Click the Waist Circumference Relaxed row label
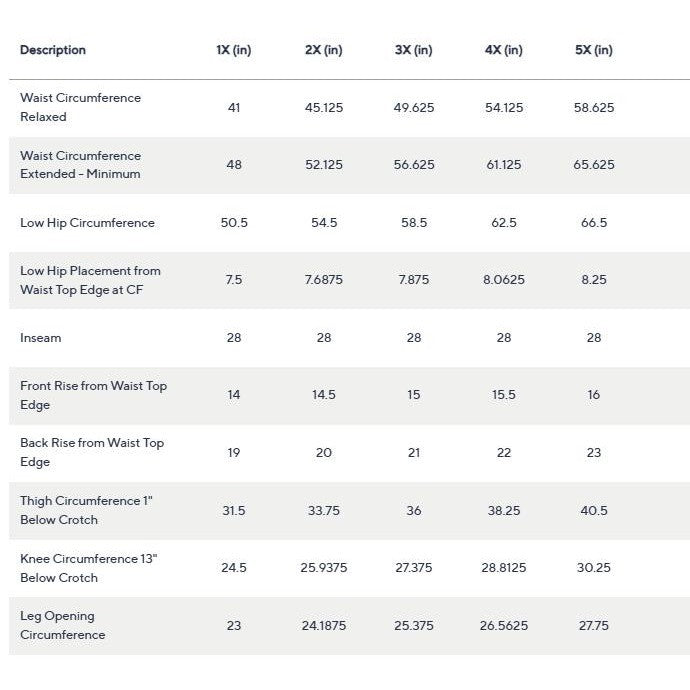The width and height of the screenshot is (690, 690). 81,107
